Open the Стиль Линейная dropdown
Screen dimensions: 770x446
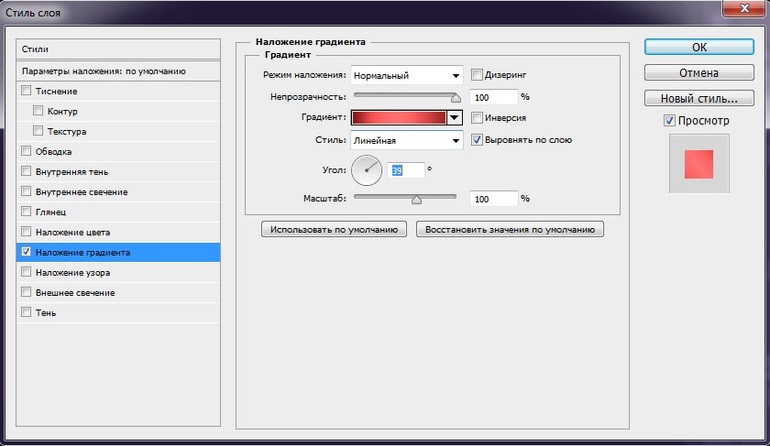[x=407, y=140]
